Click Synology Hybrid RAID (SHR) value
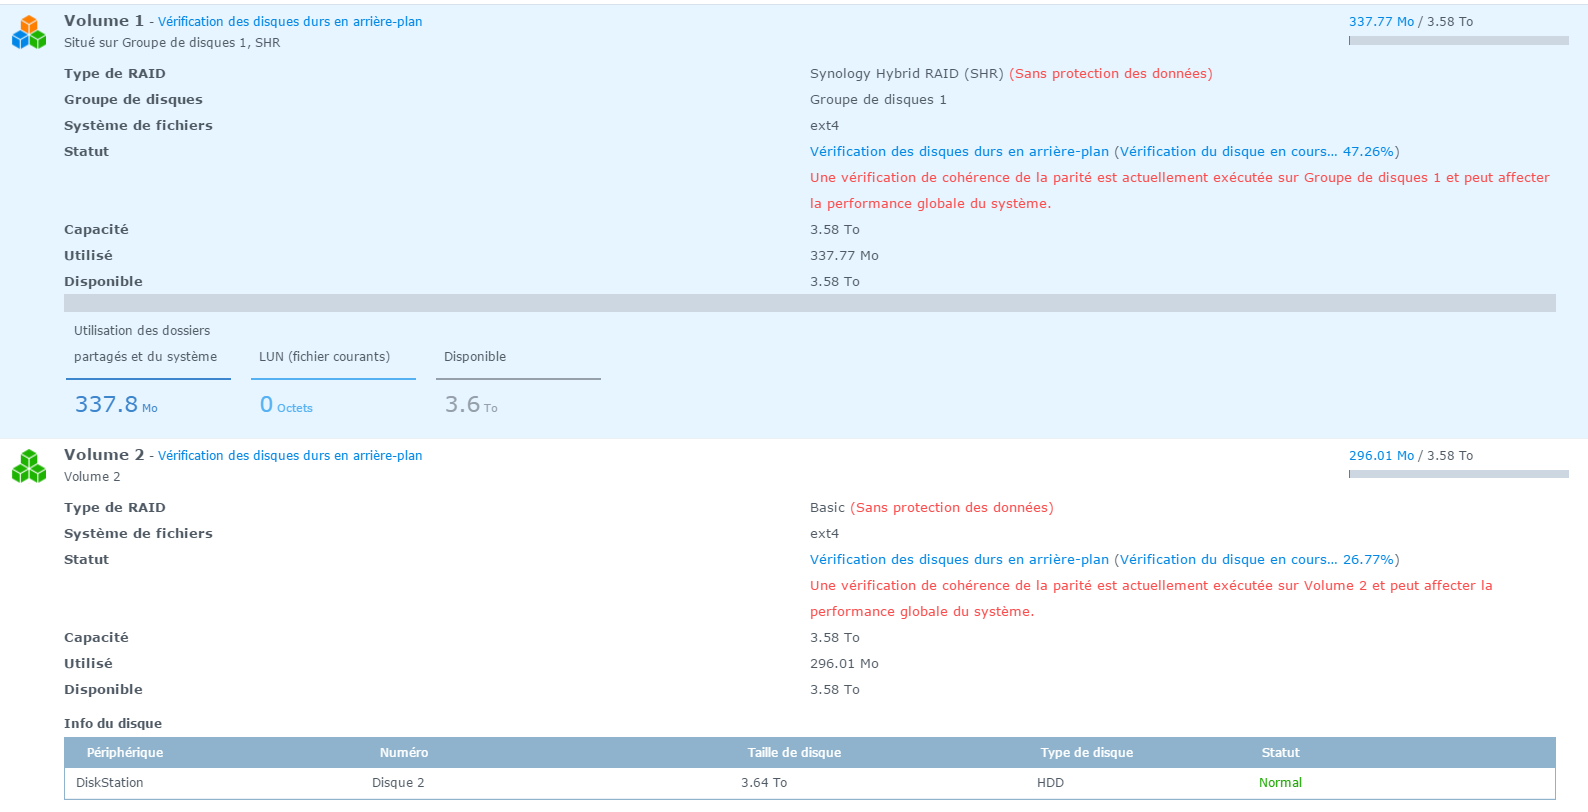Image resolution: width=1588 pixels, height=812 pixels. (907, 74)
